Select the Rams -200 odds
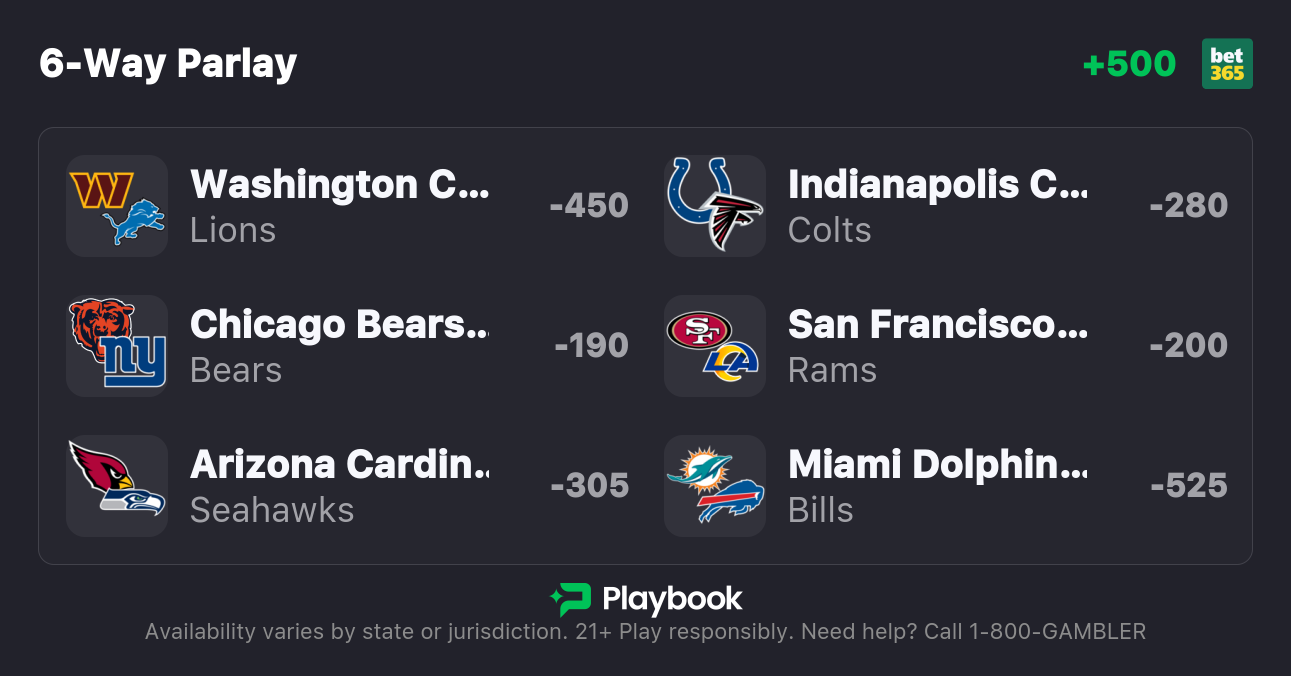This screenshot has width=1291, height=676. (1188, 346)
